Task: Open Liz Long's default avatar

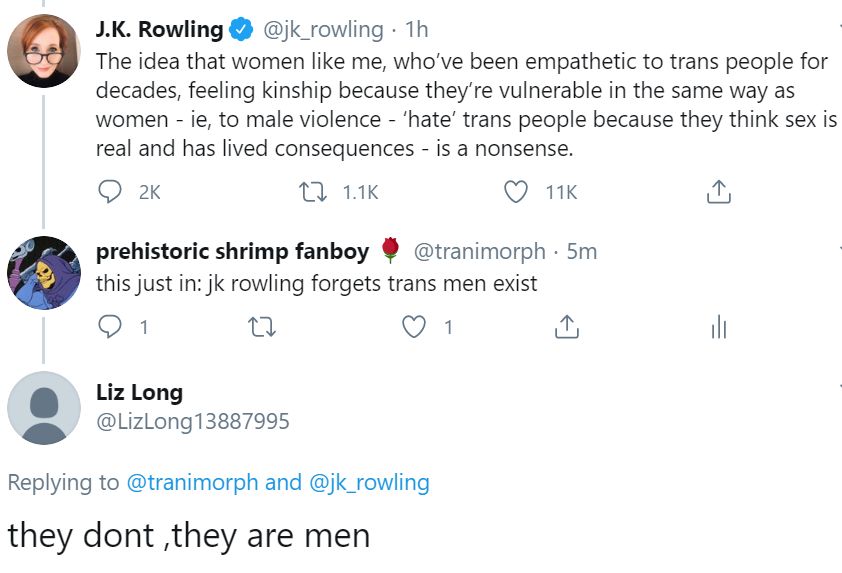Action: pos(43,408)
